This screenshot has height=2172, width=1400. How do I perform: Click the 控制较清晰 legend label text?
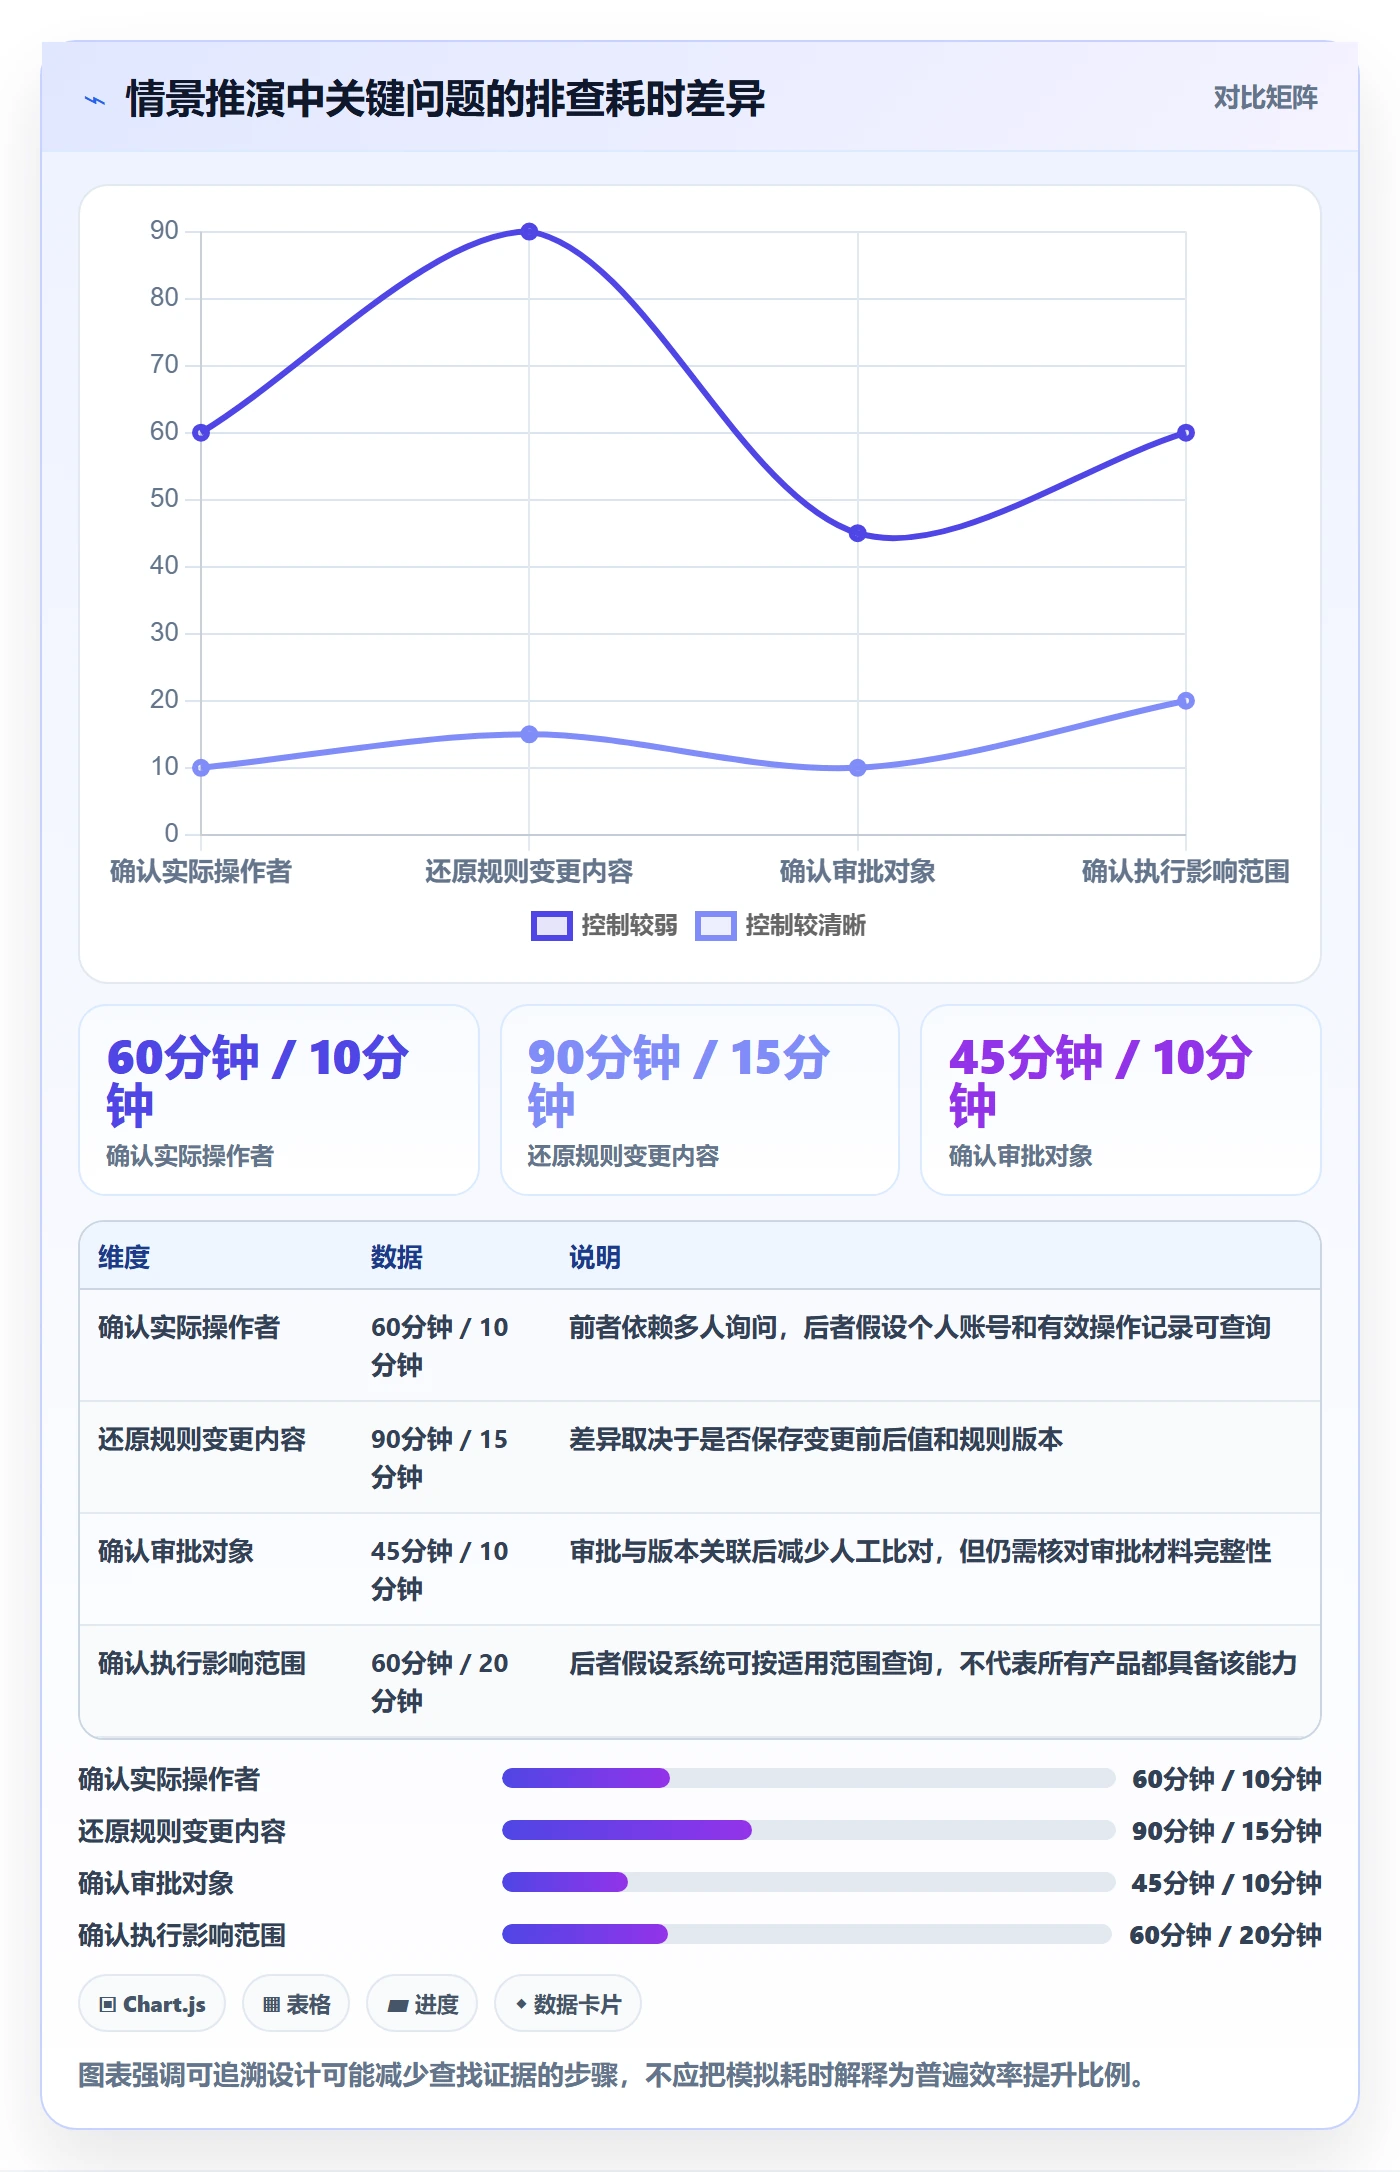[x=805, y=925]
